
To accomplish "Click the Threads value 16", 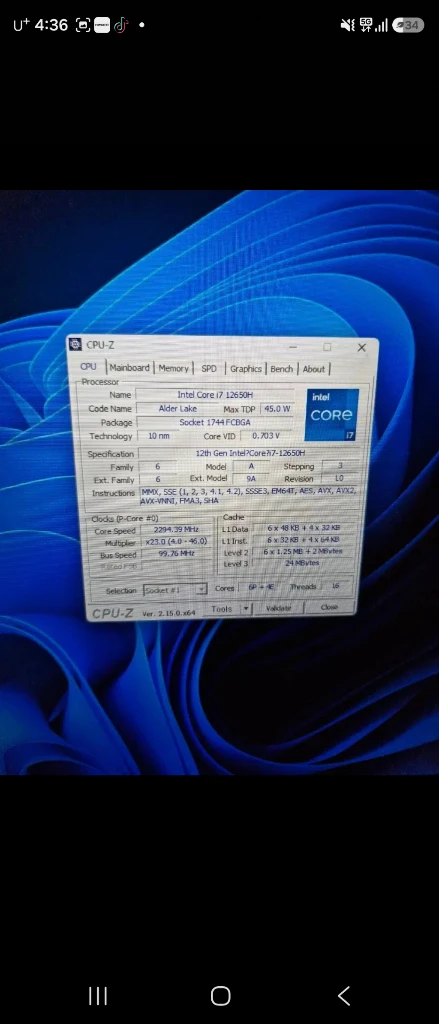I will tap(336, 586).
